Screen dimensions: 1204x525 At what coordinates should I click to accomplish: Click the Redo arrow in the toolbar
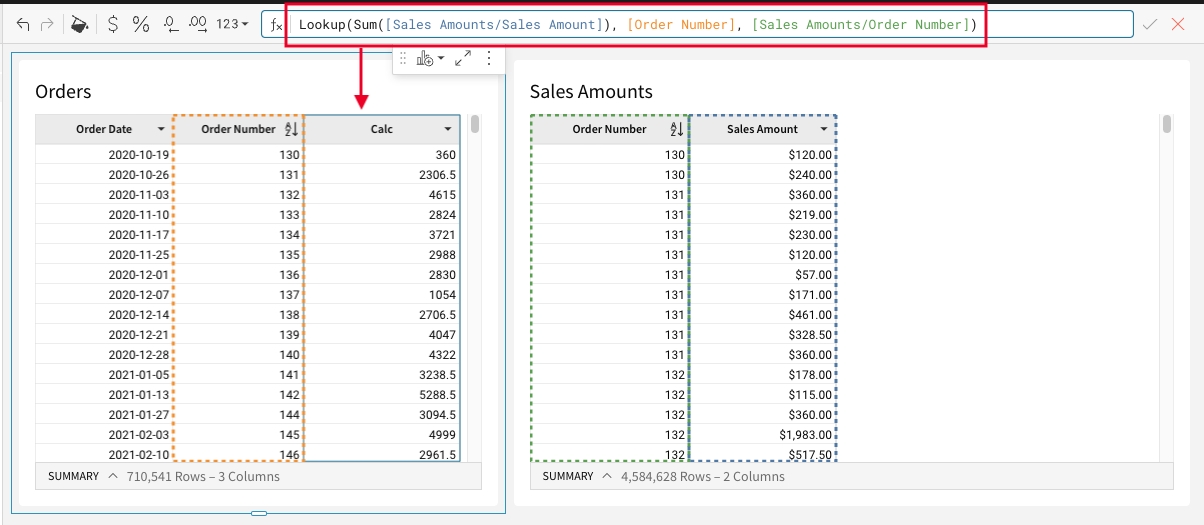tap(46, 24)
